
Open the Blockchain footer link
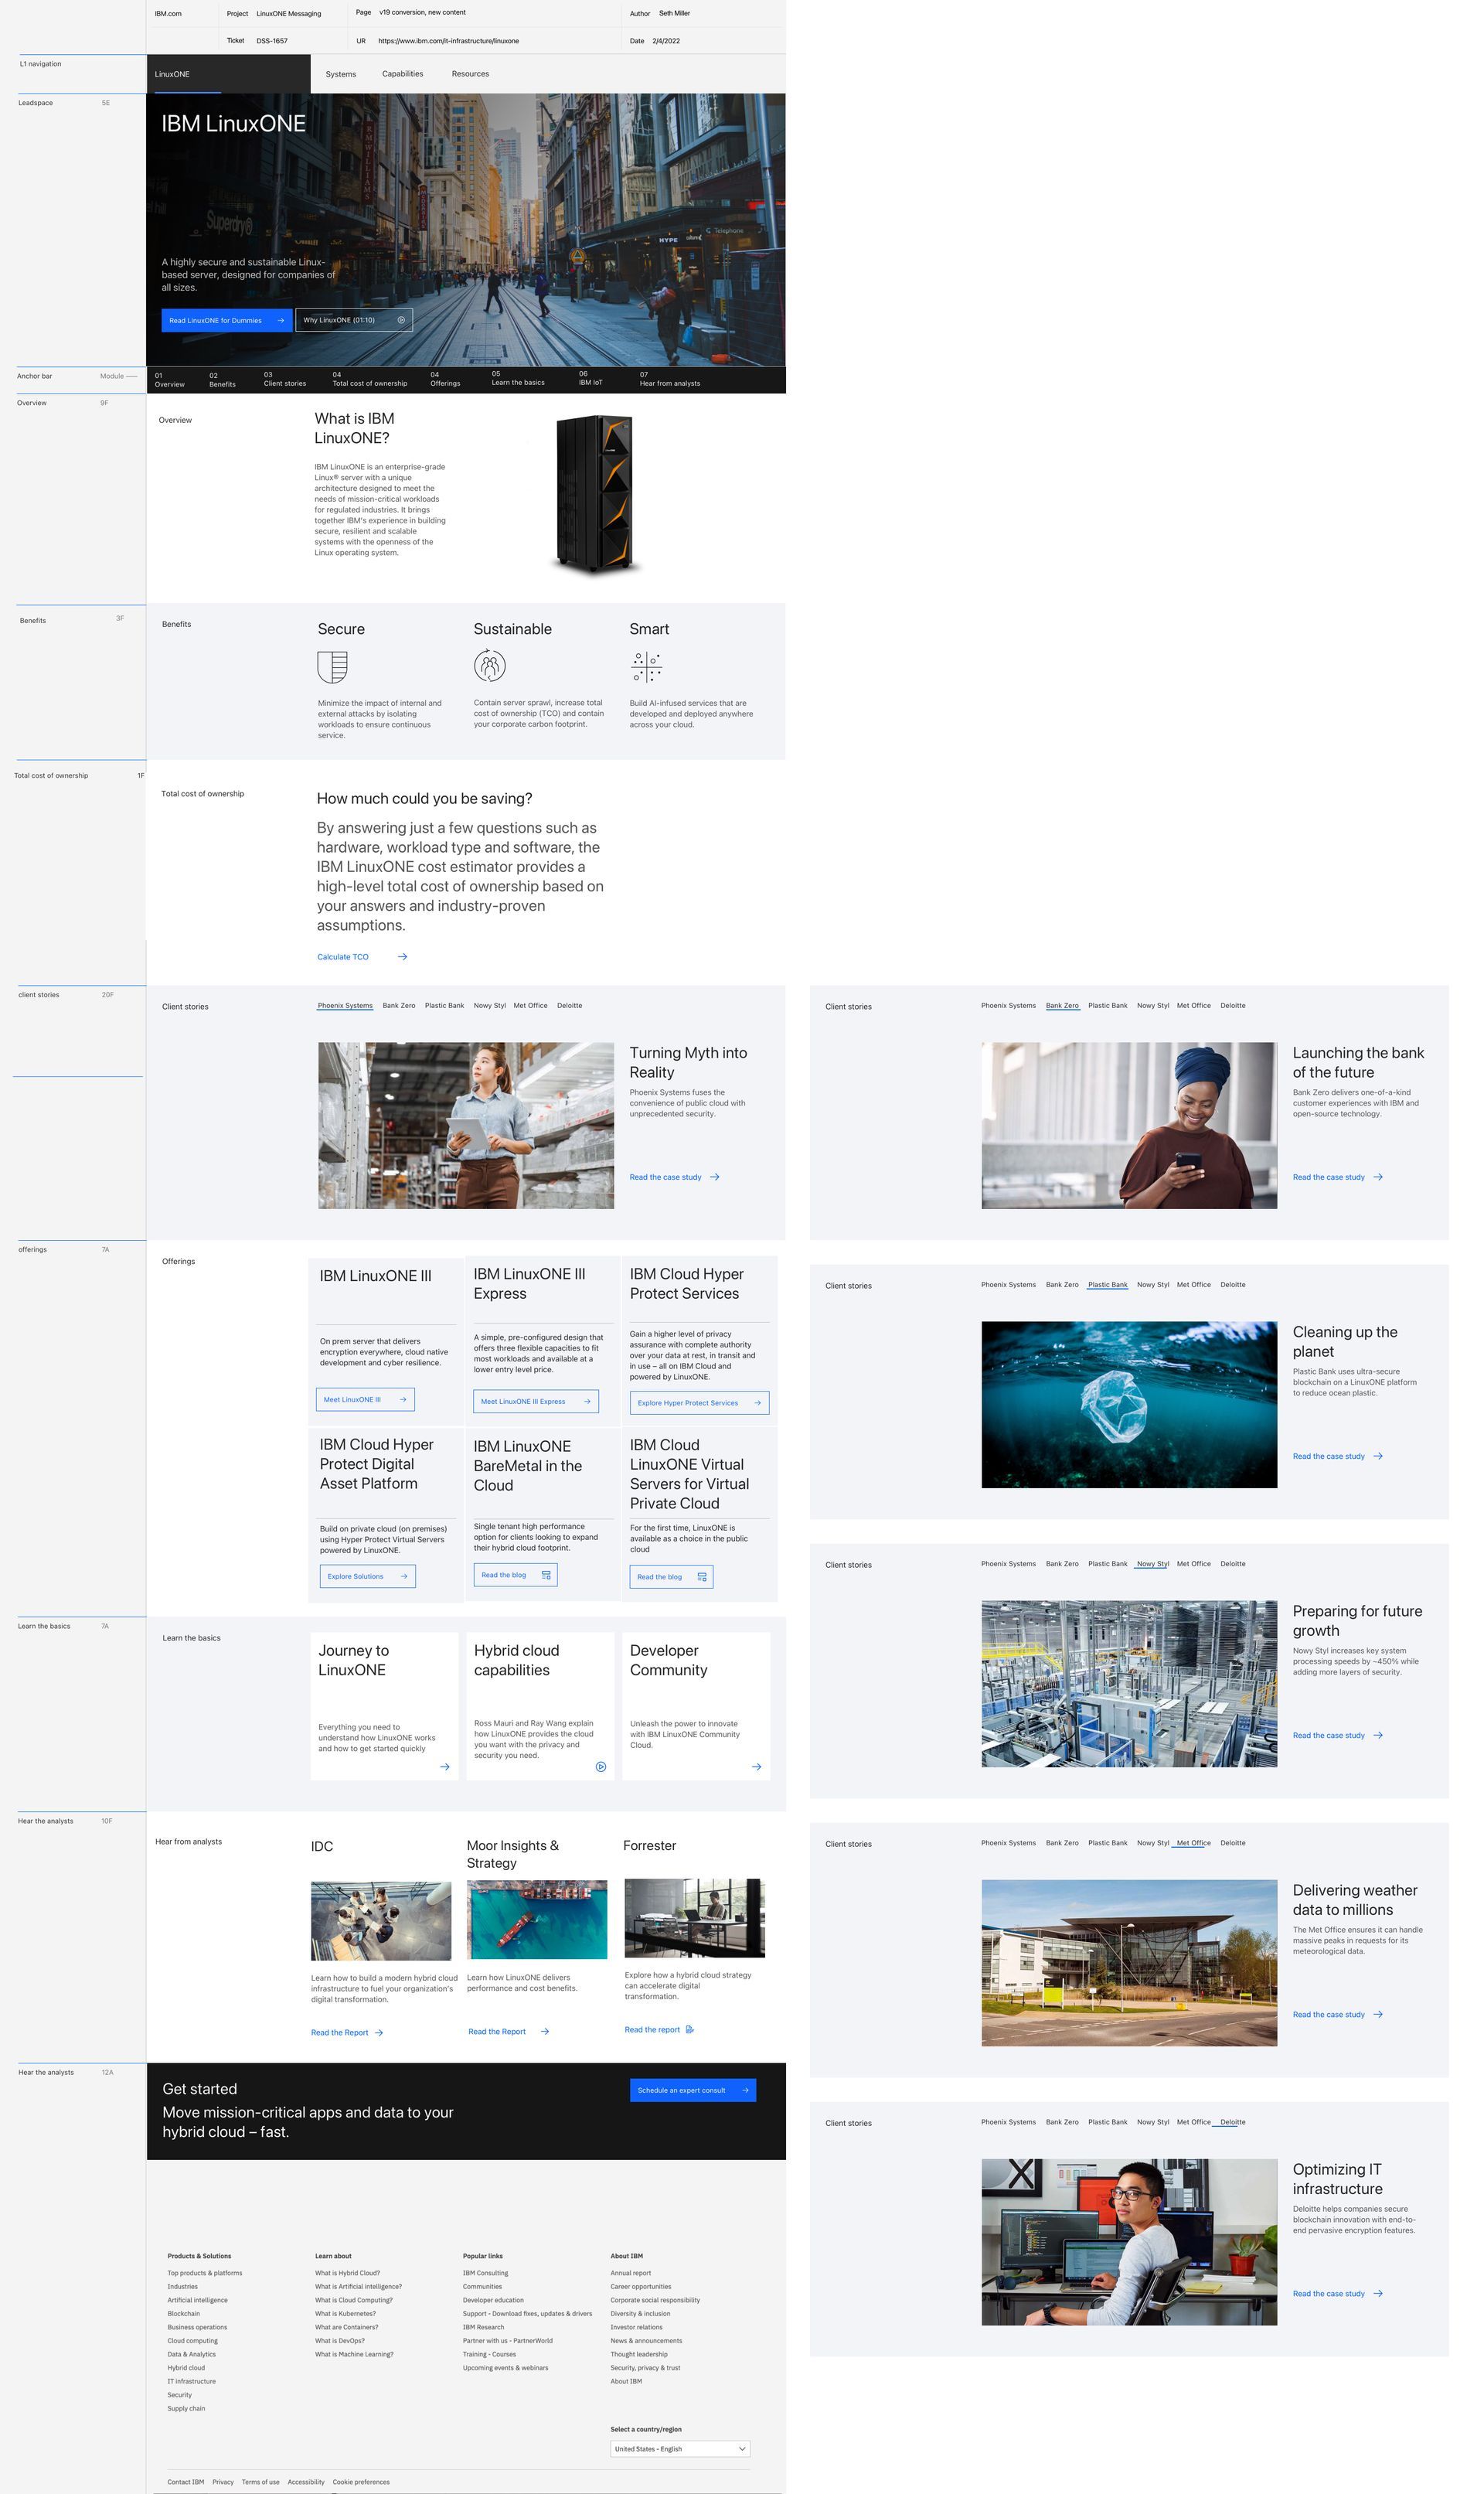click(x=184, y=2314)
